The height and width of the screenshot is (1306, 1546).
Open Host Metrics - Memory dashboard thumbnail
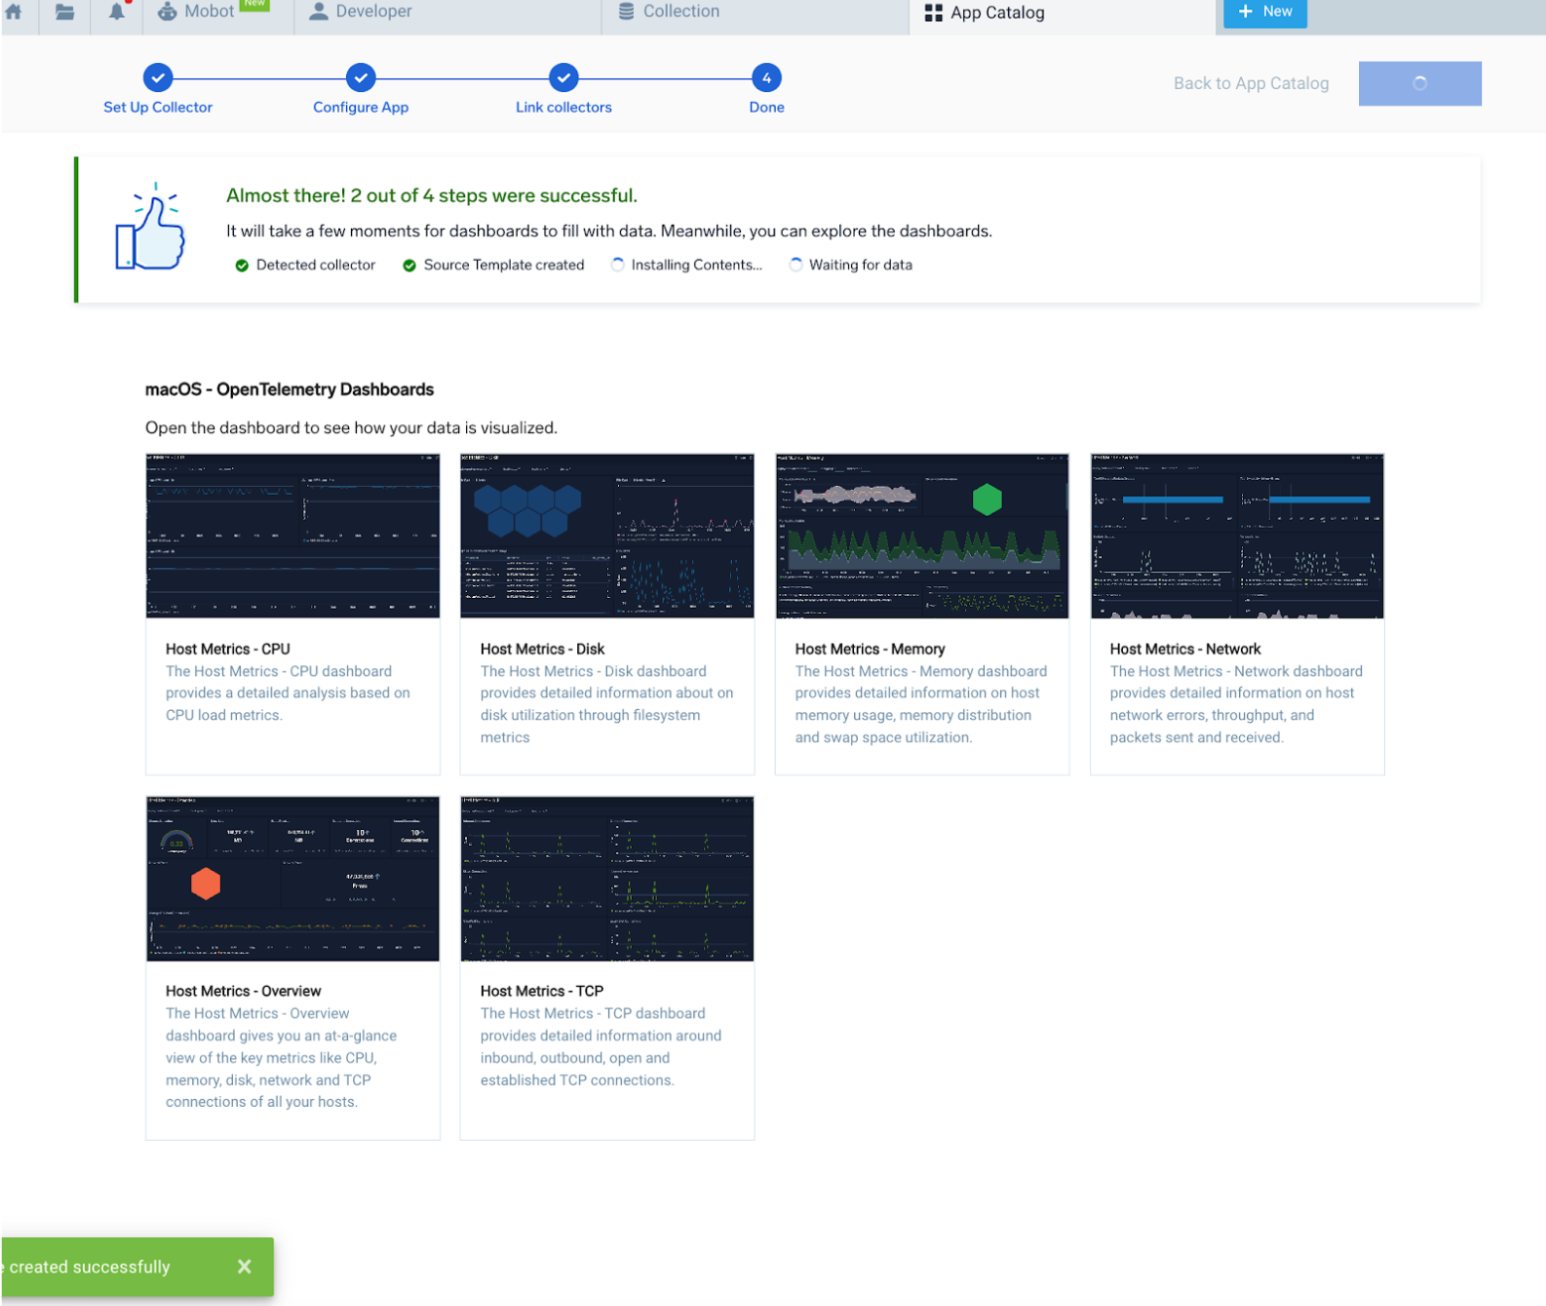922,536
